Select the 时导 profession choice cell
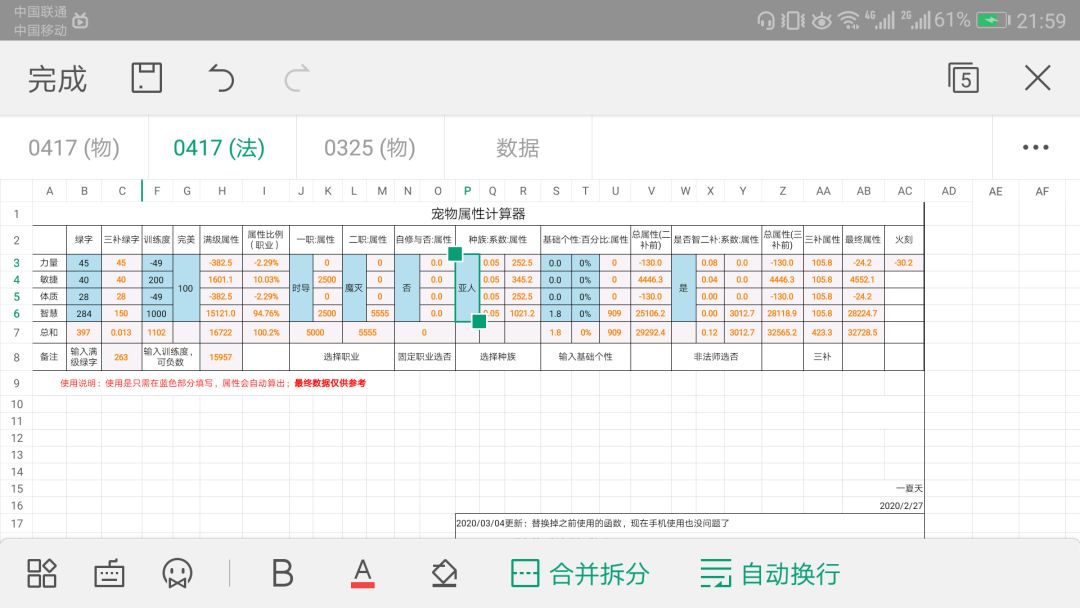Image resolution: width=1080 pixels, height=608 pixels. pos(301,288)
